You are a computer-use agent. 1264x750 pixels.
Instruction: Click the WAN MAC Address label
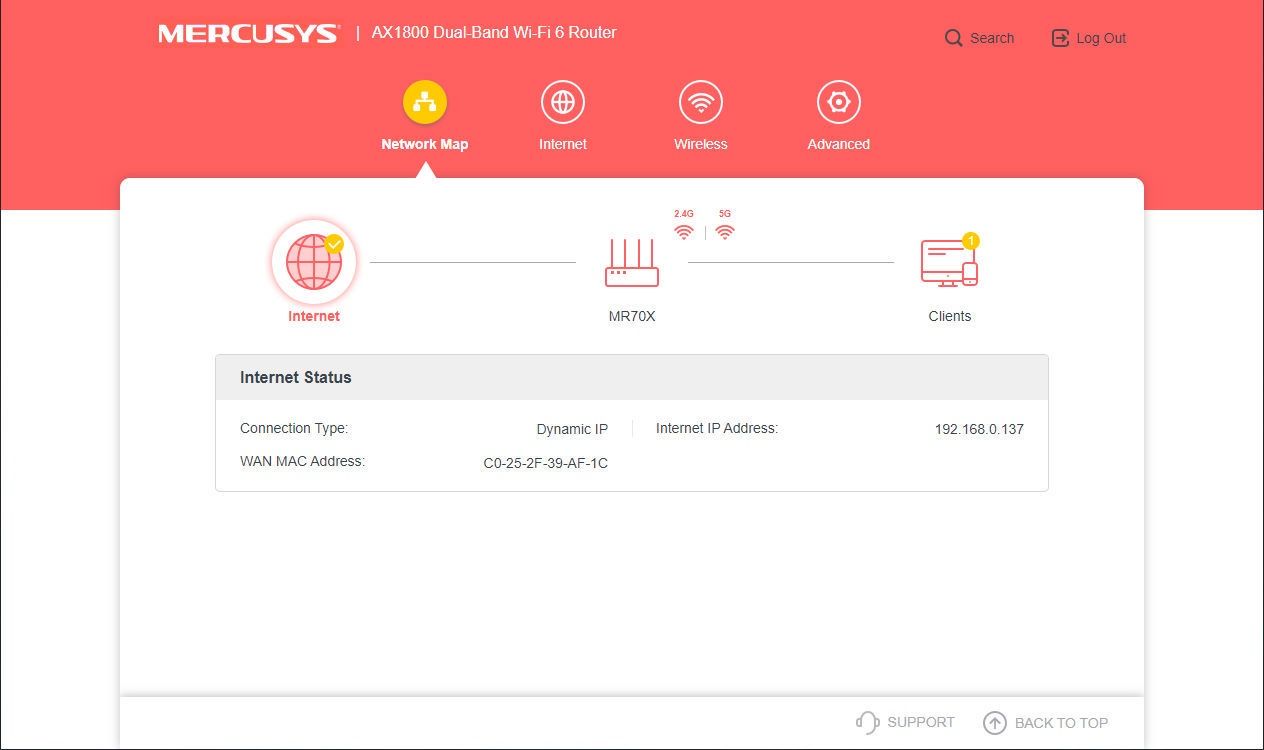pyautogui.click(x=302, y=461)
